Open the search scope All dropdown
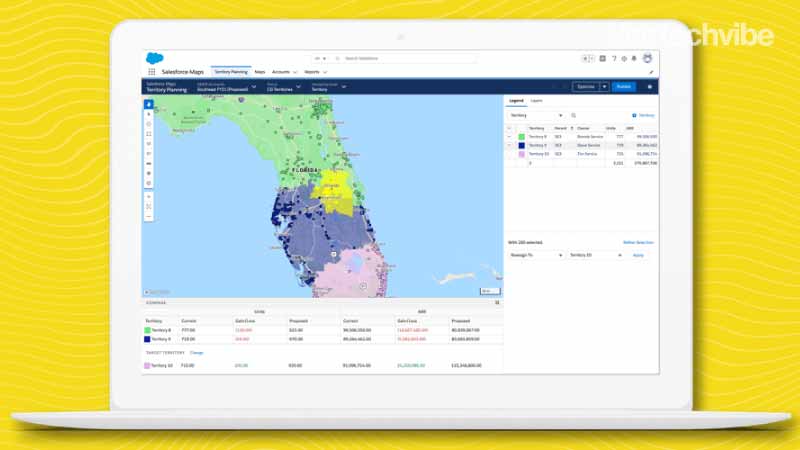Viewport: 800px width, 450px height. tap(320, 59)
